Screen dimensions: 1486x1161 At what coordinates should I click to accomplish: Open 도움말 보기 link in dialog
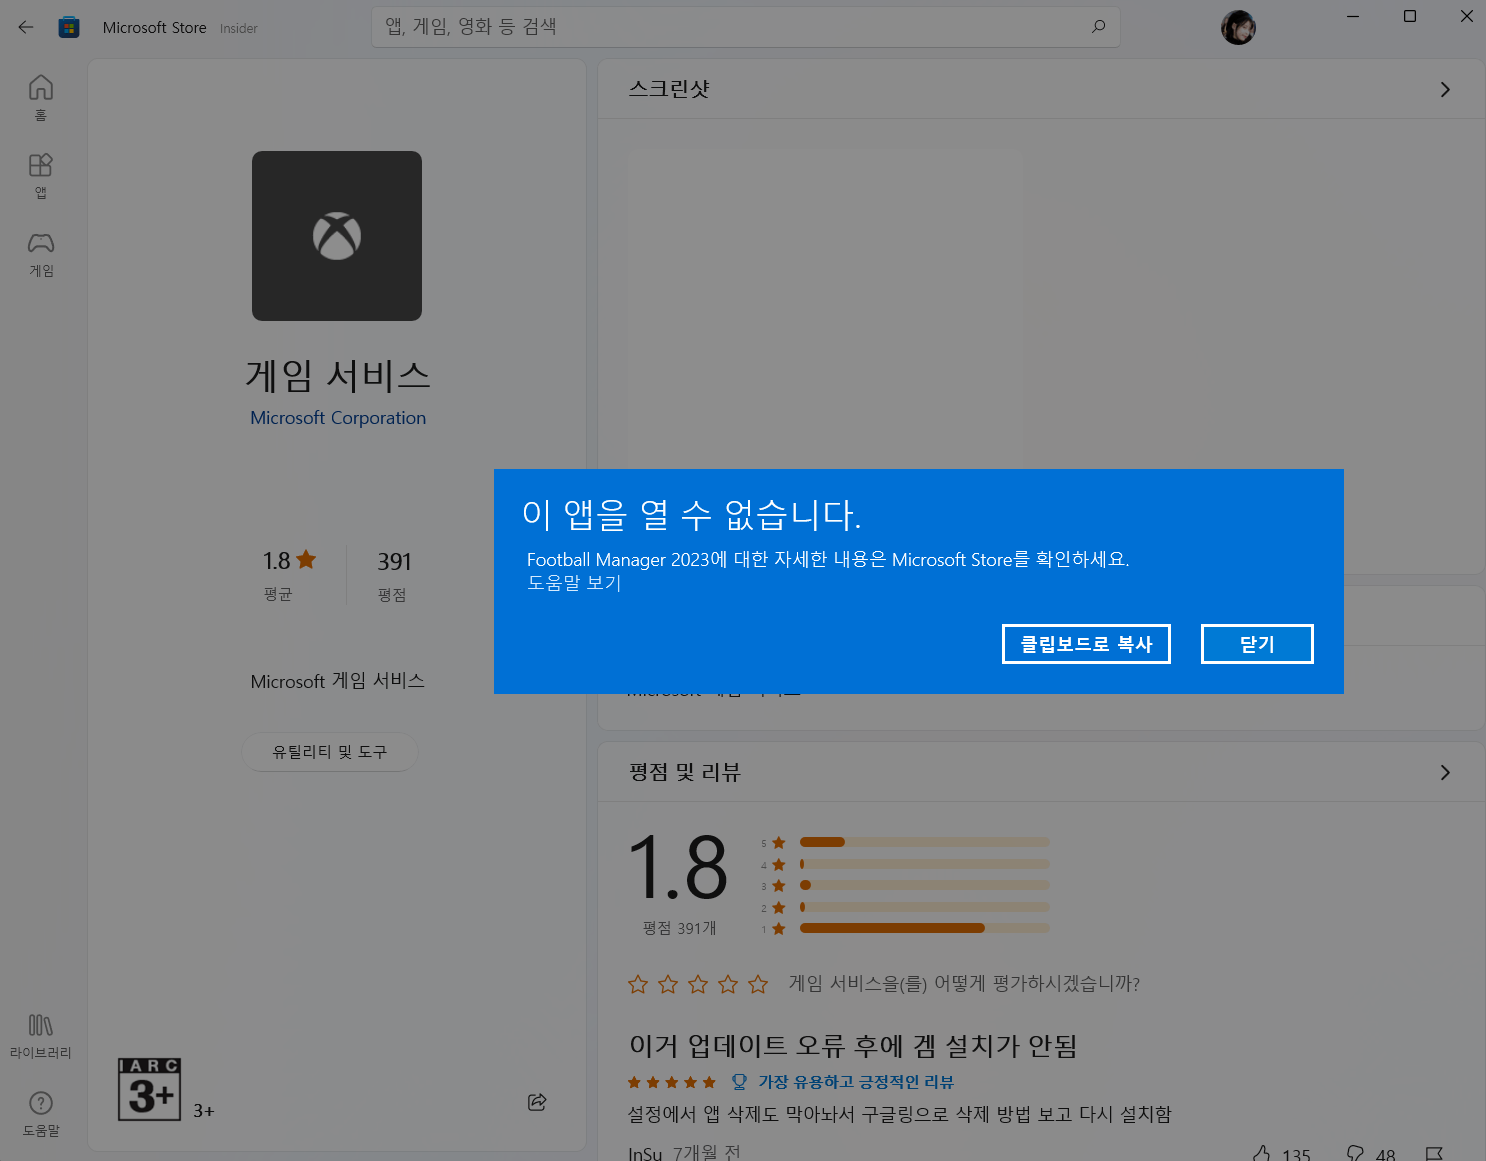pos(574,582)
